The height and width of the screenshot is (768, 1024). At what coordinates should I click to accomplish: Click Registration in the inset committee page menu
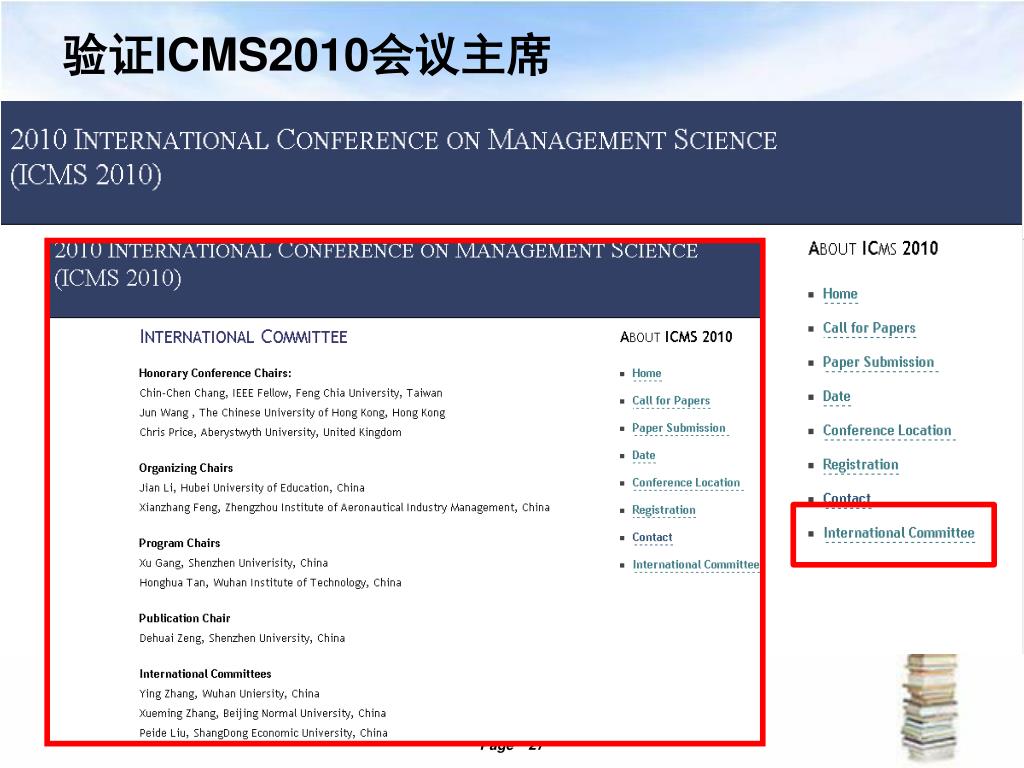point(664,510)
